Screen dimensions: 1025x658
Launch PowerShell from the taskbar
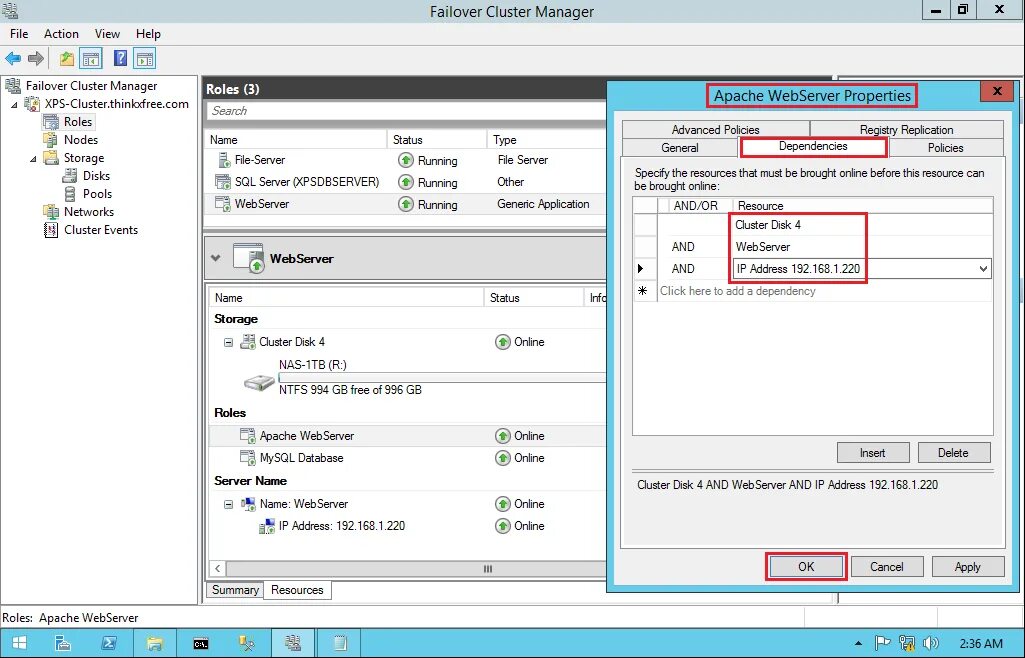coord(109,643)
